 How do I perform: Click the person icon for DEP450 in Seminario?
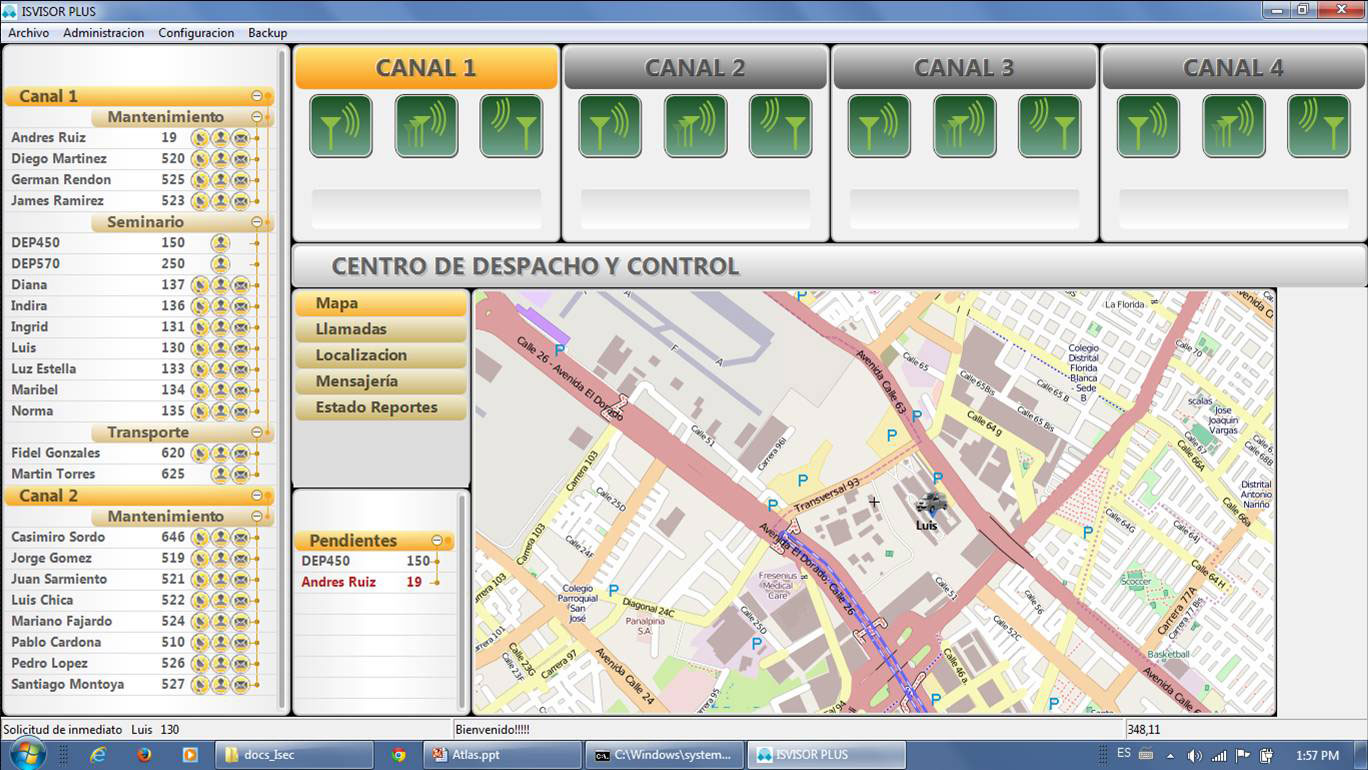220,243
